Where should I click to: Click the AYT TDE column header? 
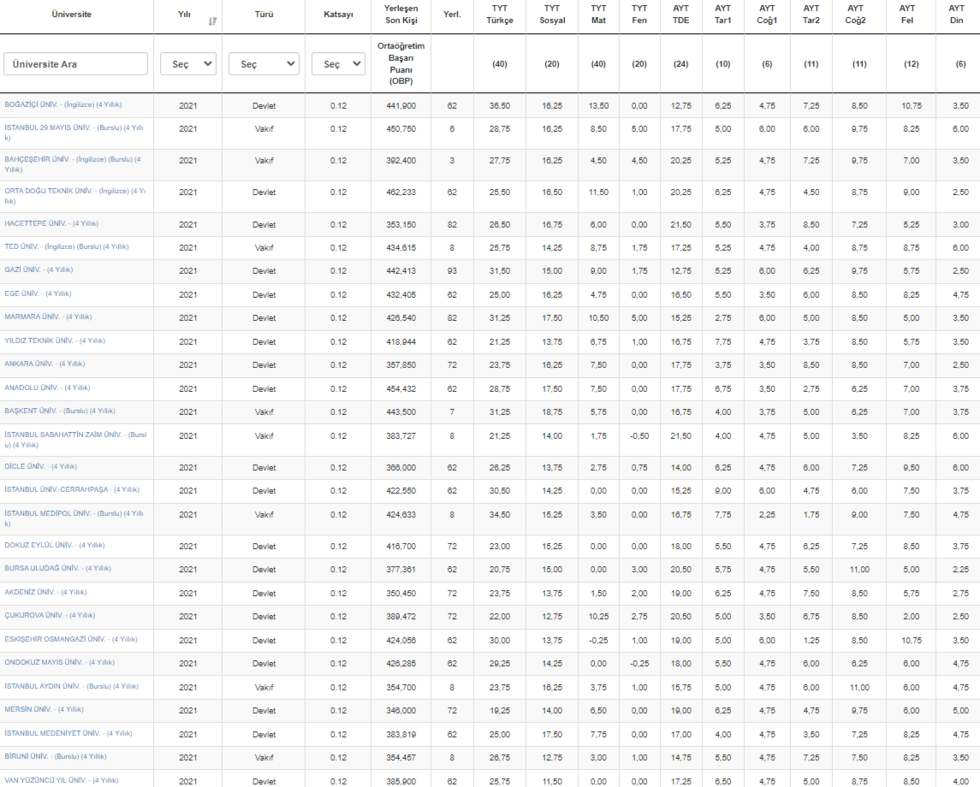pyautogui.click(x=681, y=14)
